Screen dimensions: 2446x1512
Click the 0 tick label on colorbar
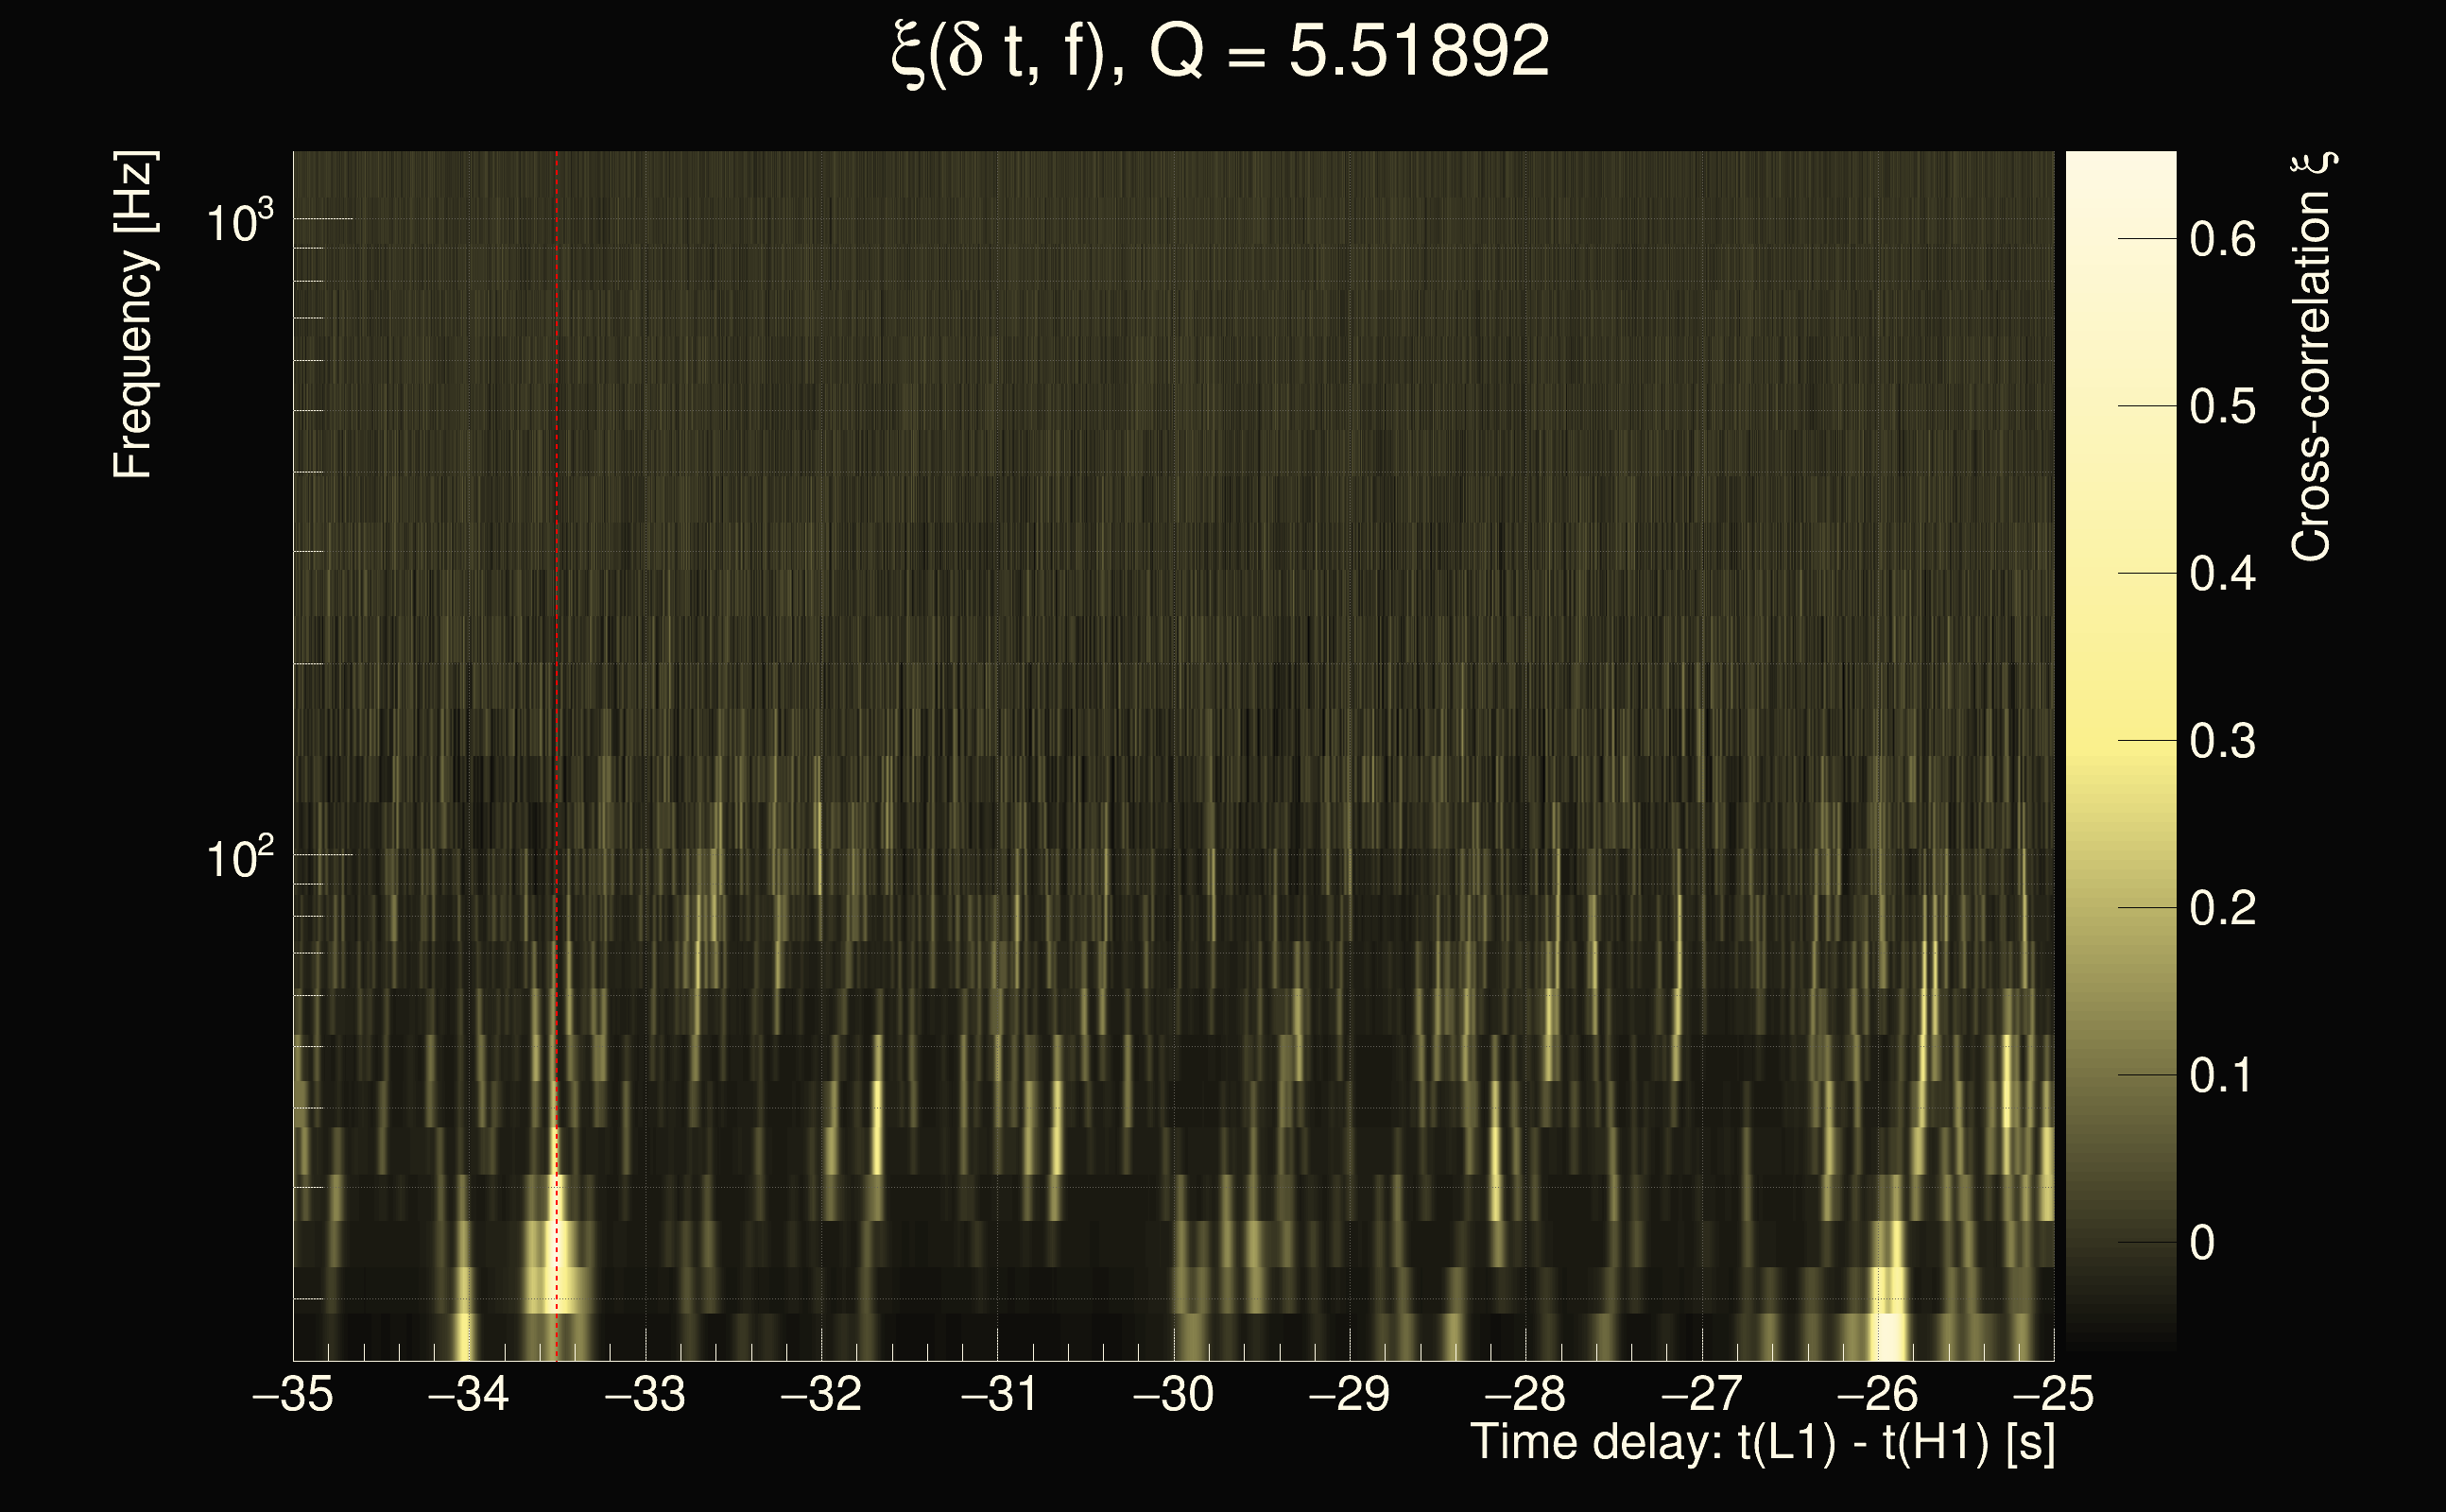(x=2202, y=1244)
